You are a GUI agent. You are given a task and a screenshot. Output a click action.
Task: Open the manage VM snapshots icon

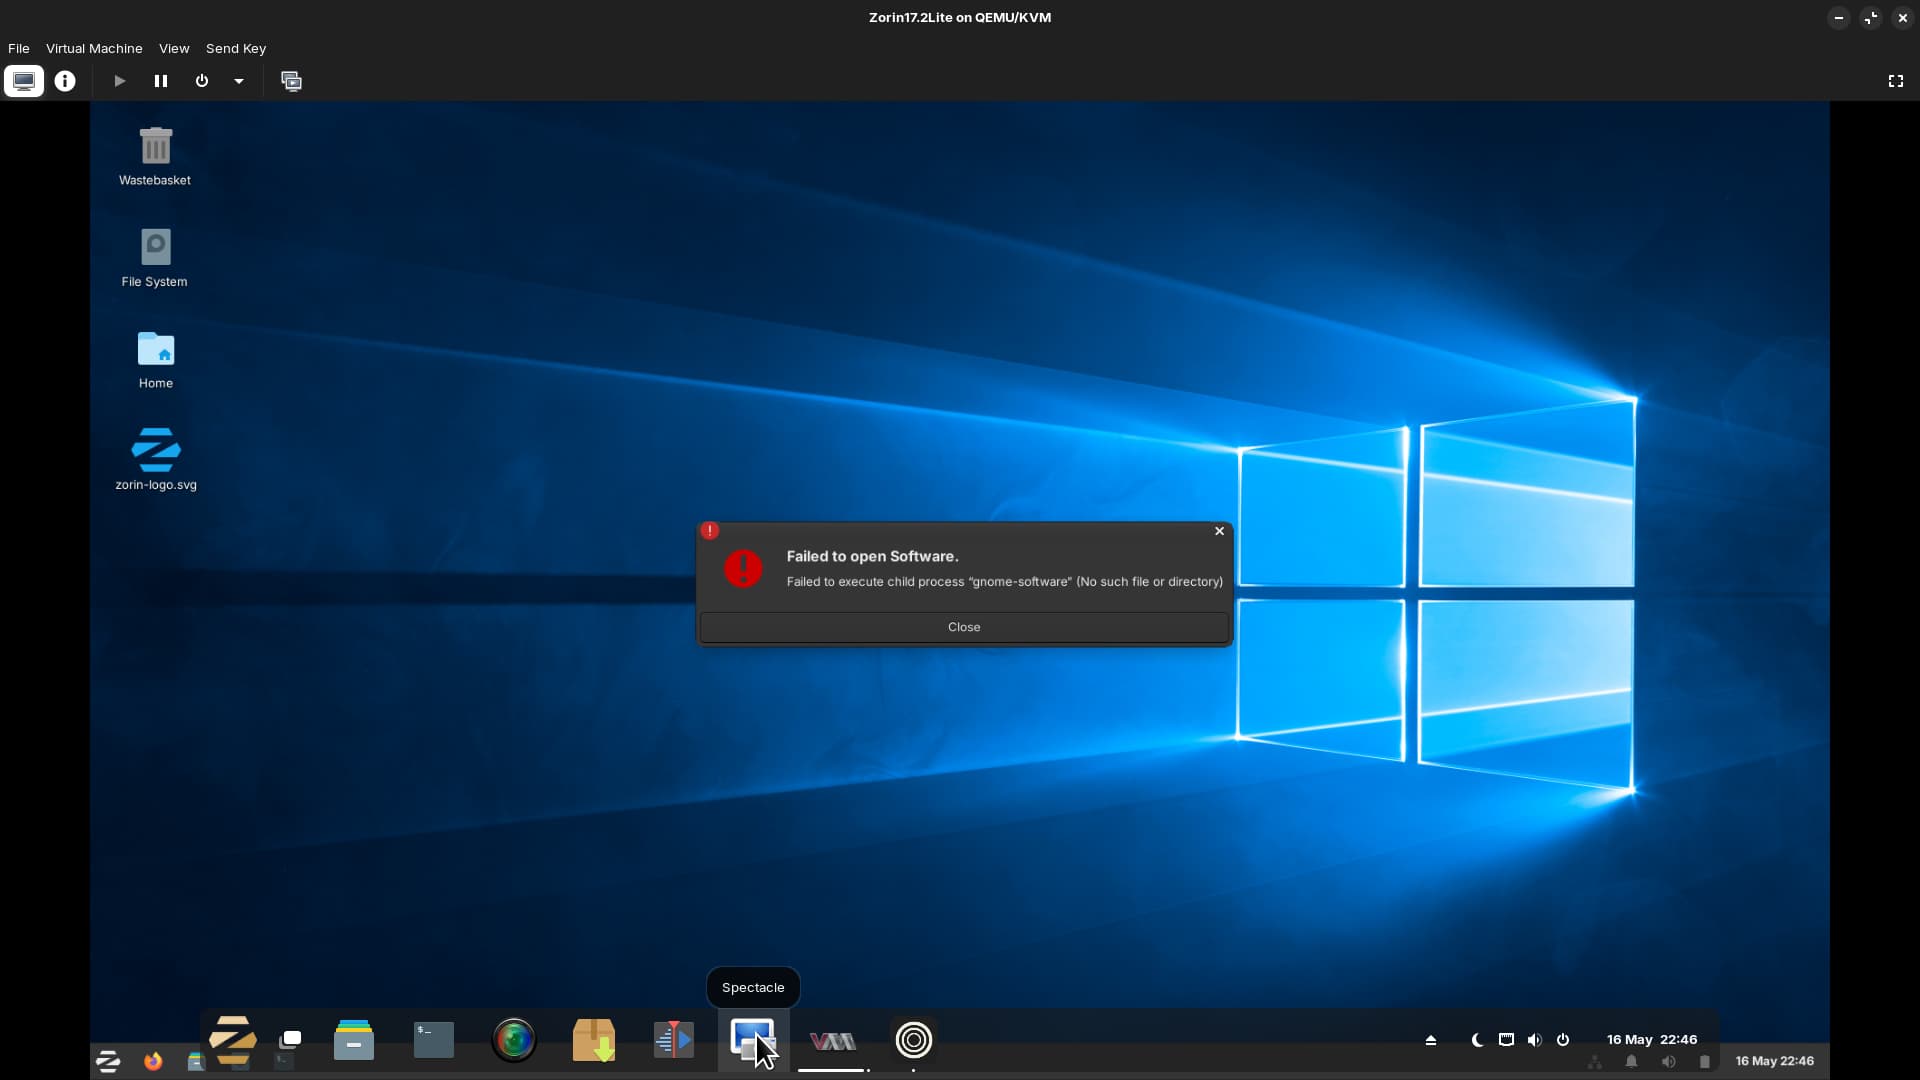[x=291, y=81]
